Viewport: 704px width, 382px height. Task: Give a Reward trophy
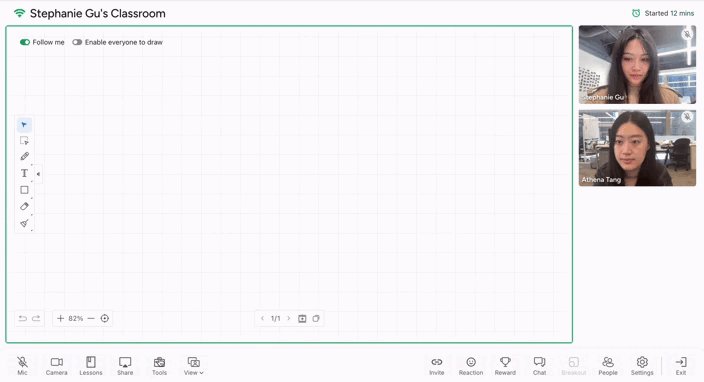(505, 365)
